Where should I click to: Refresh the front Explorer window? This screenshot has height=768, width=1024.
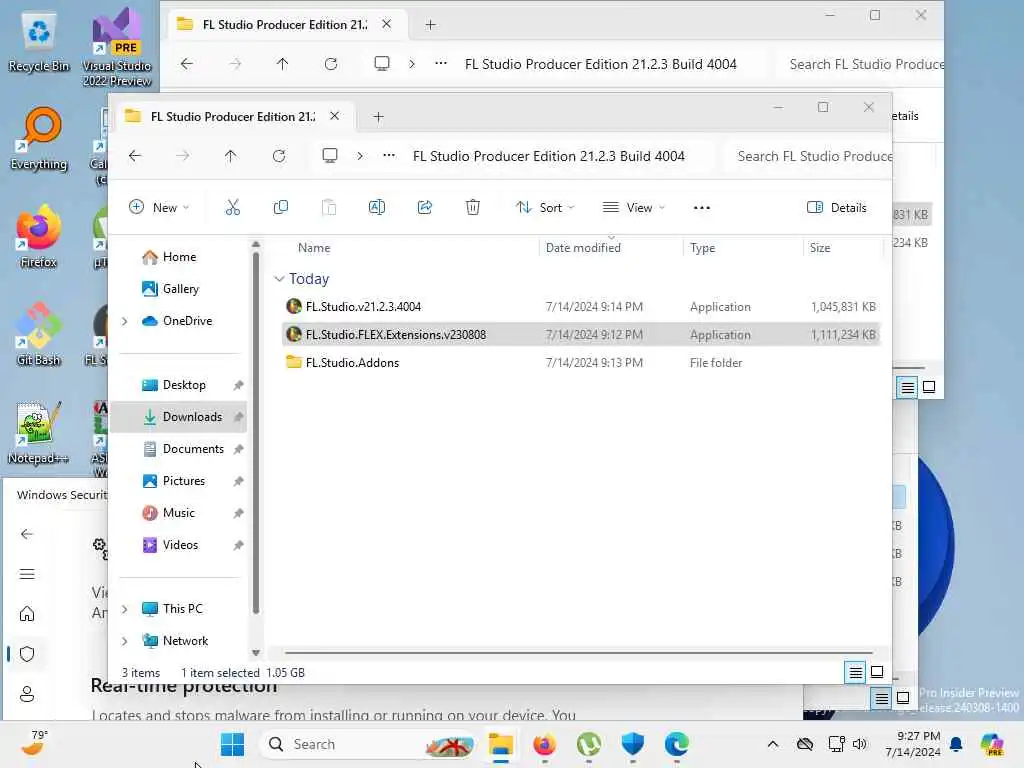(x=279, y=156)
